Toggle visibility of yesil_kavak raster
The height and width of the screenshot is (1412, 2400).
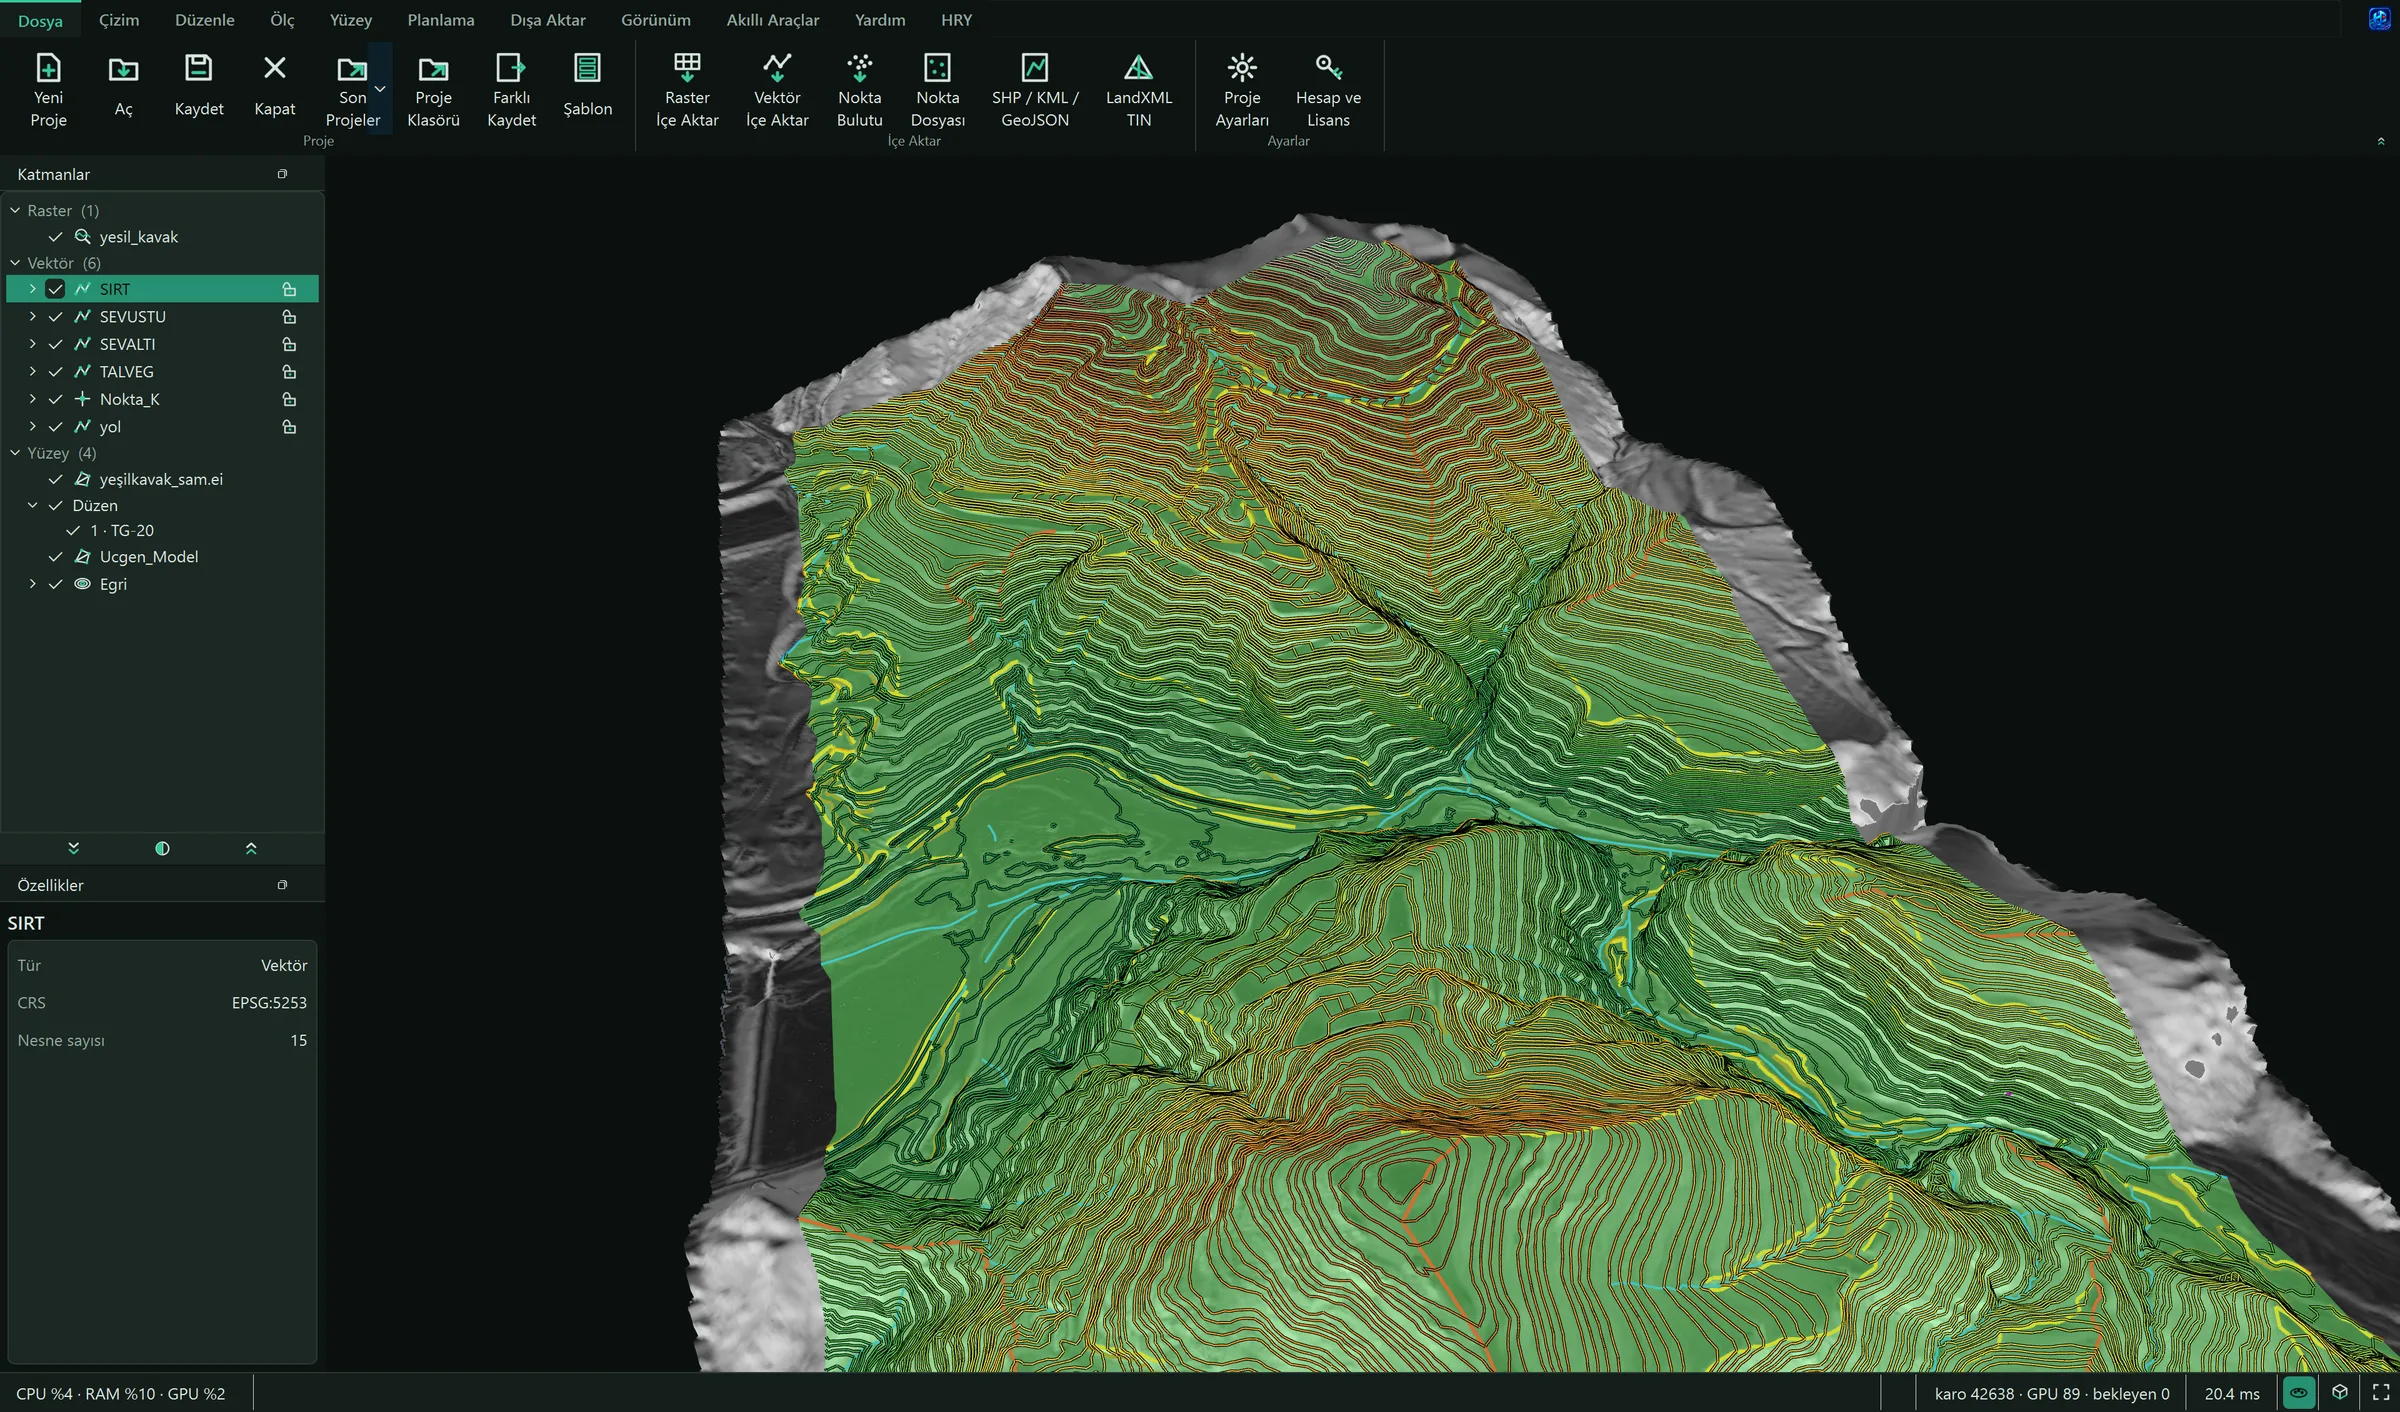55,237
